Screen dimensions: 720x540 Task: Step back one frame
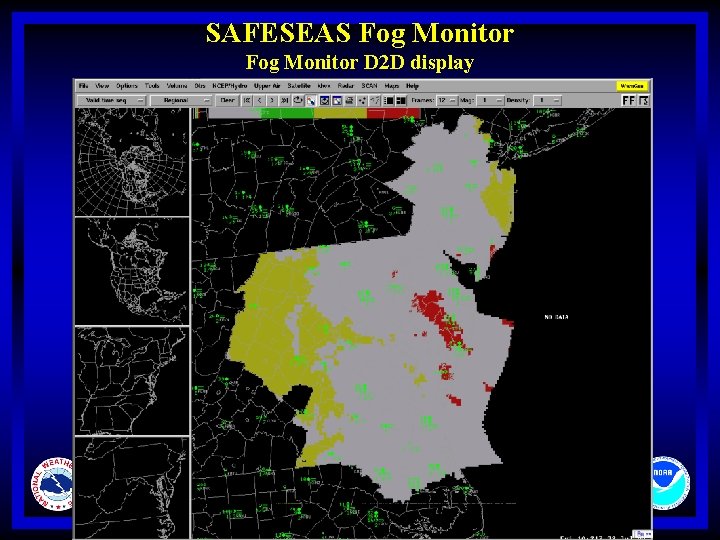click(x=259, y=100)
